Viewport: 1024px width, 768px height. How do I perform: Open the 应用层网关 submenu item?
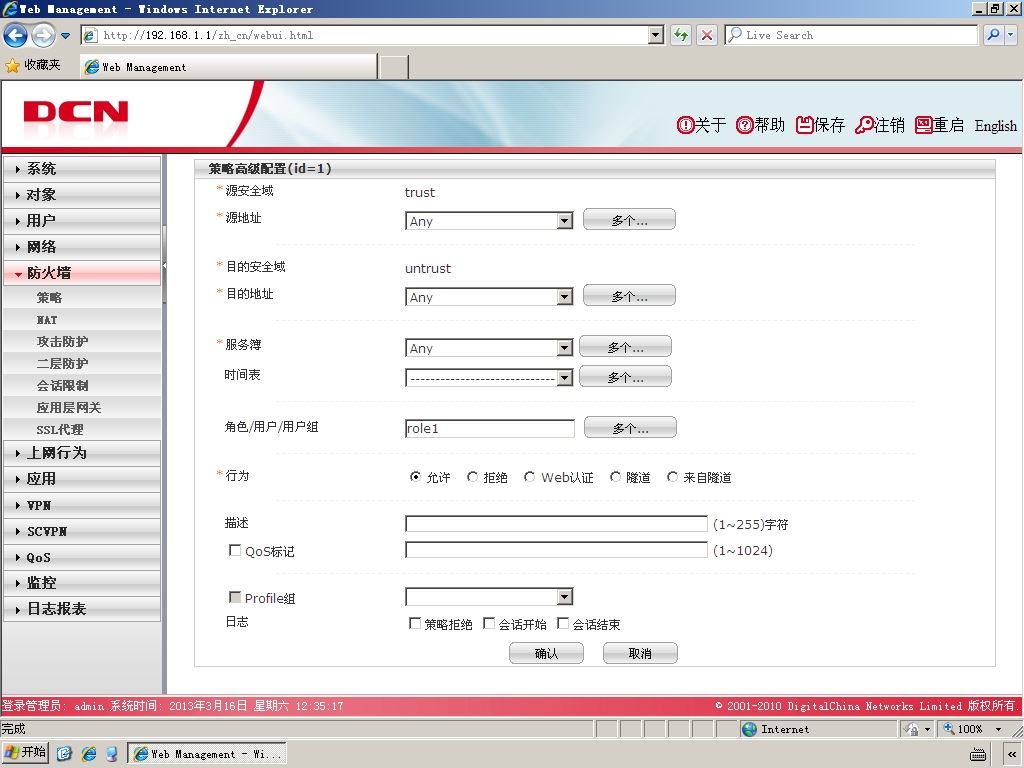(69, 408)
